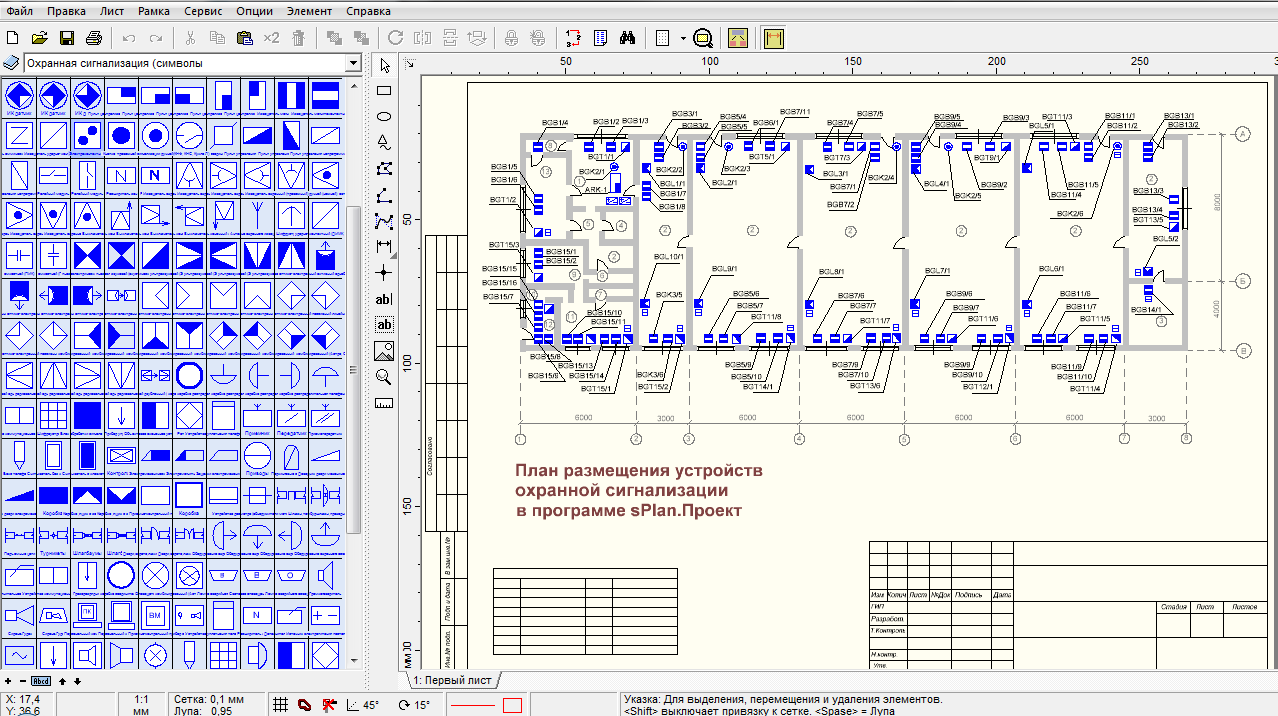Save the file with floppy disk icon
The image size is (1278, 716).
67,38
